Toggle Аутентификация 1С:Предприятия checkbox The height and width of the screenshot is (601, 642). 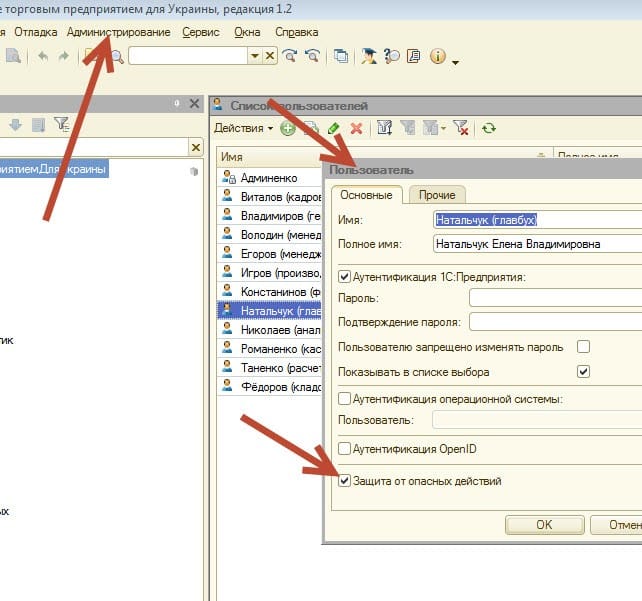click(x=346, y=277)
